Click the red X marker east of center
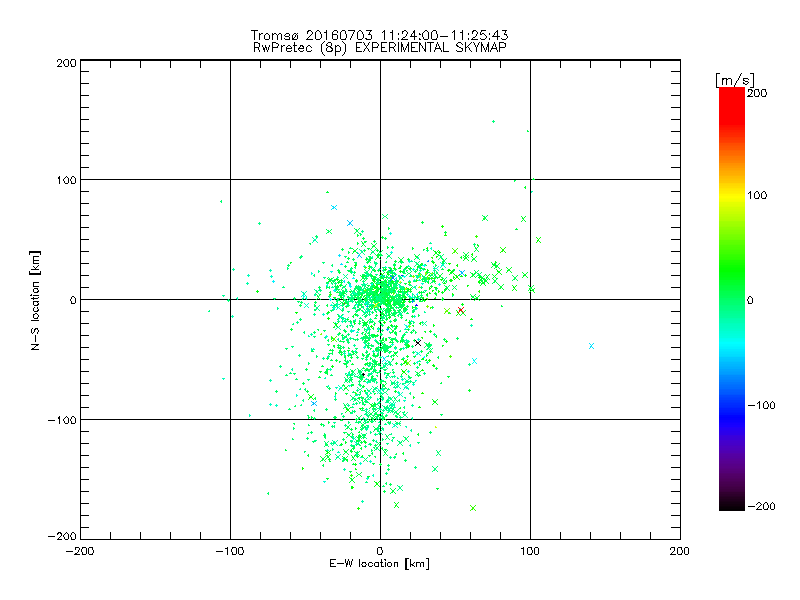Image resolution: width=800 pixels, height=600 pixels. 461,310
